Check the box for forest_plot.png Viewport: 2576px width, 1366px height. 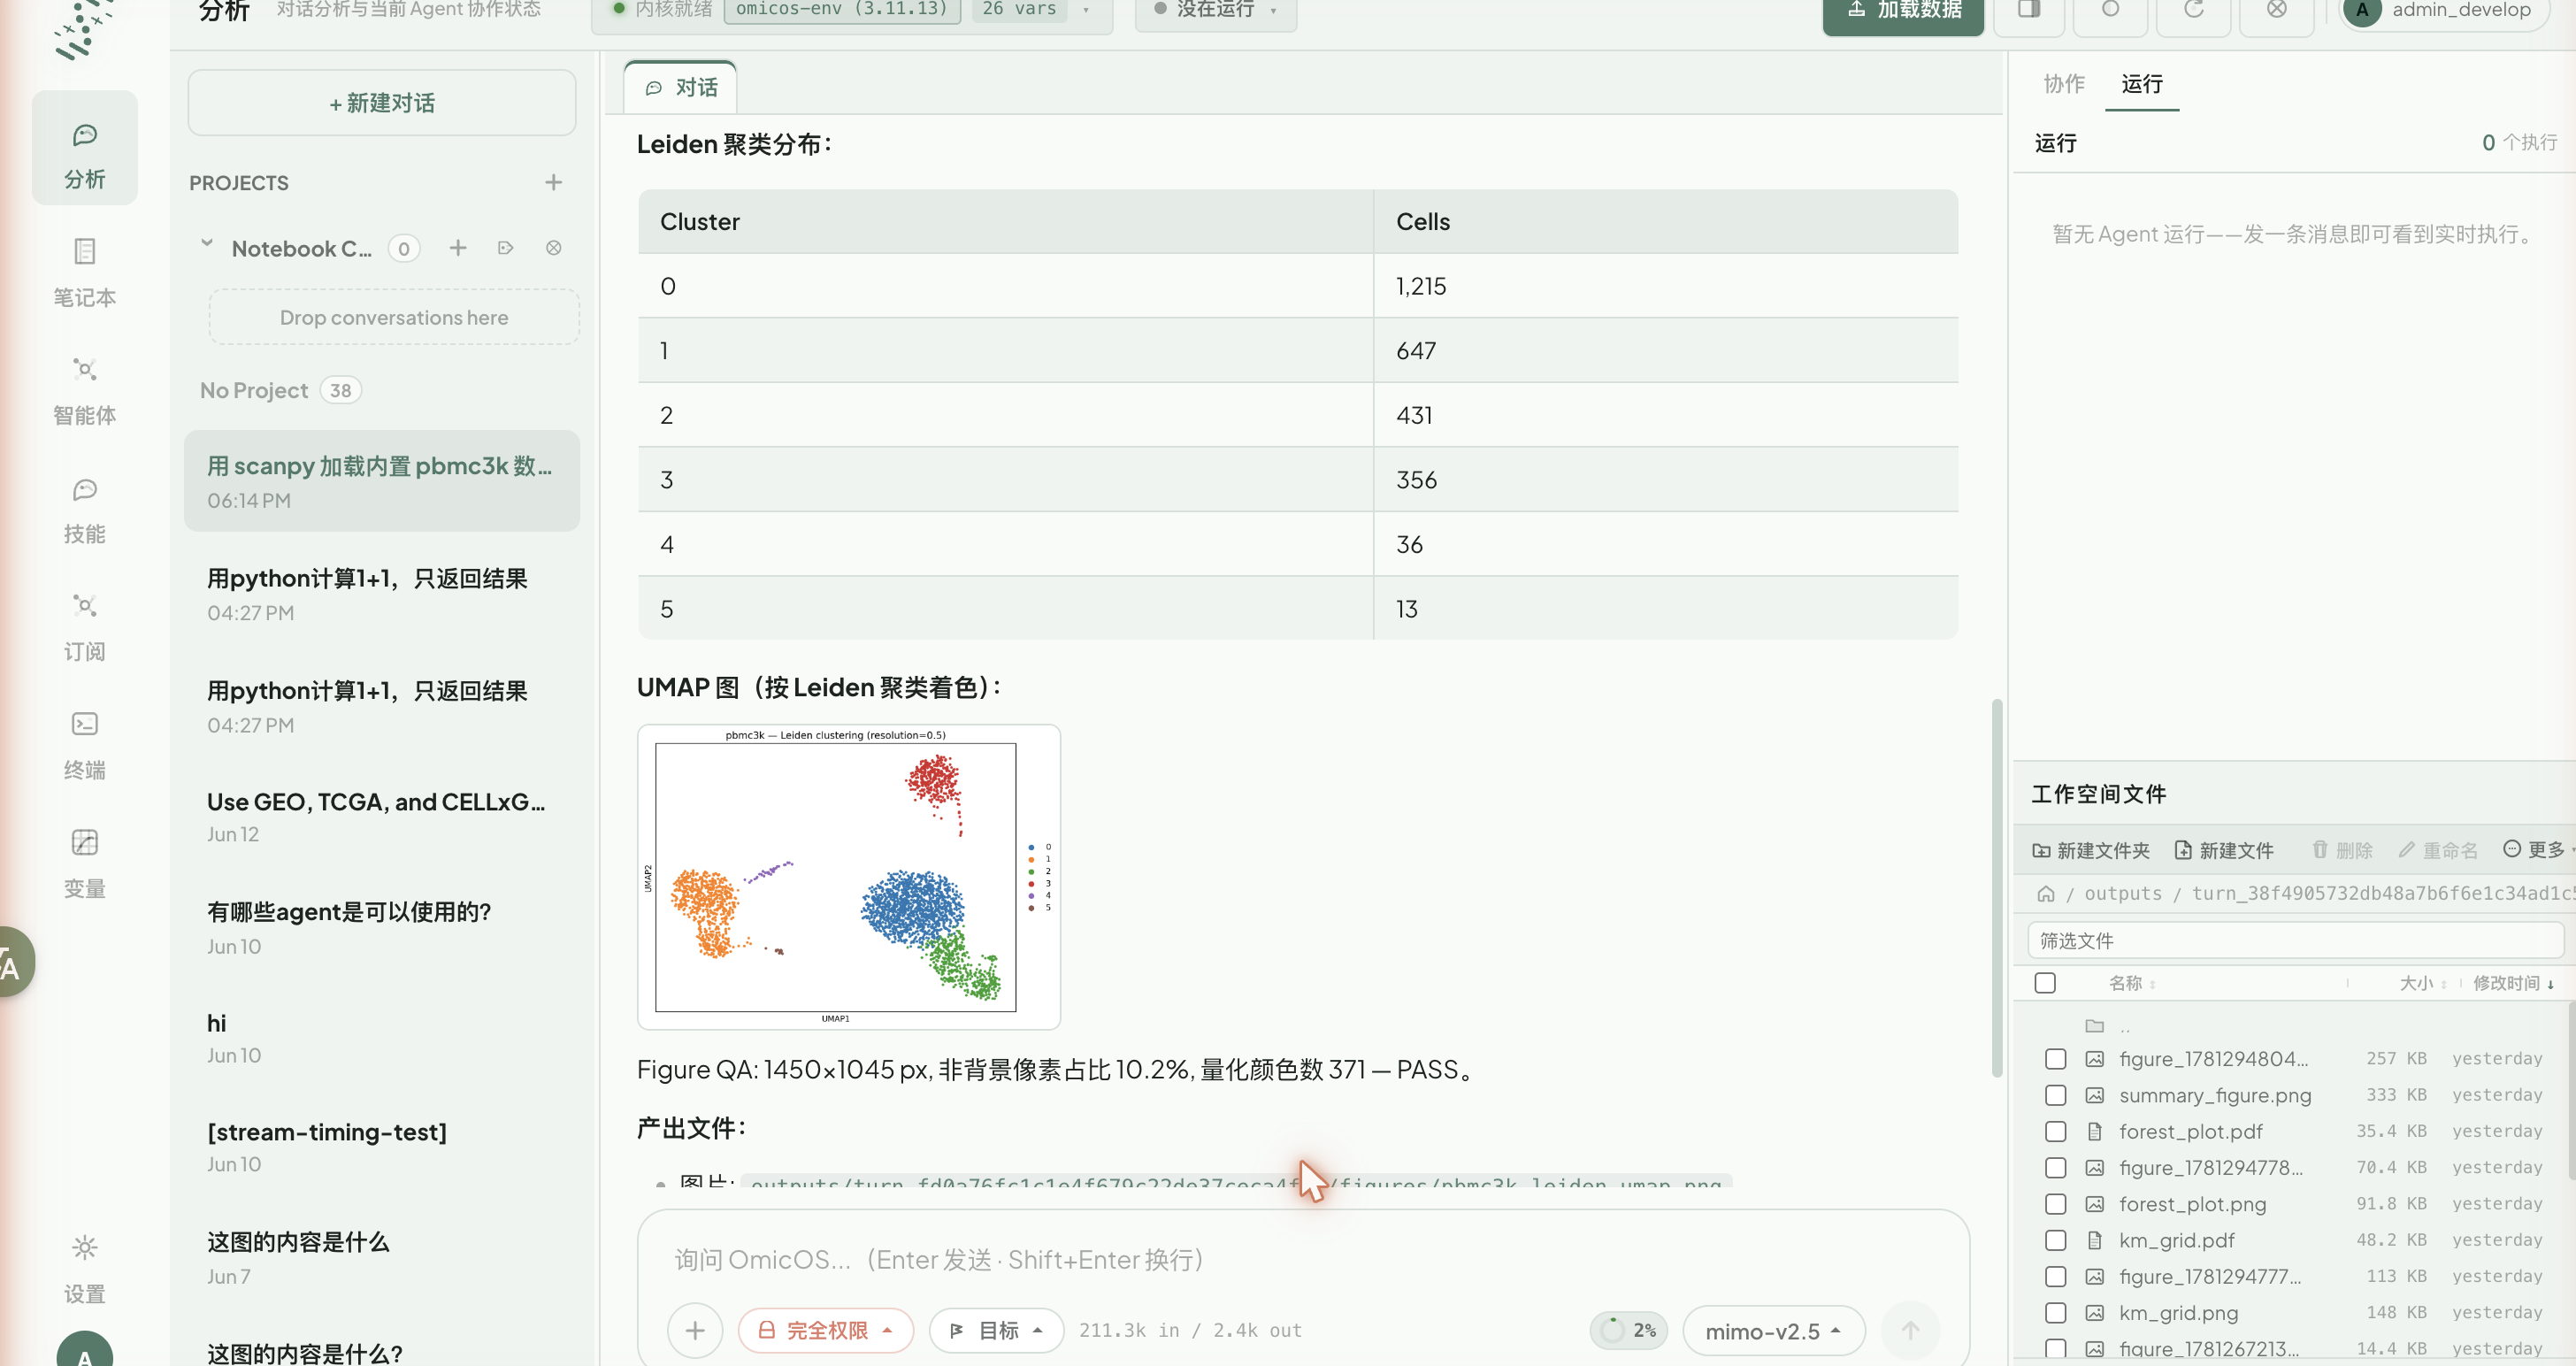click(2055, 1204)
